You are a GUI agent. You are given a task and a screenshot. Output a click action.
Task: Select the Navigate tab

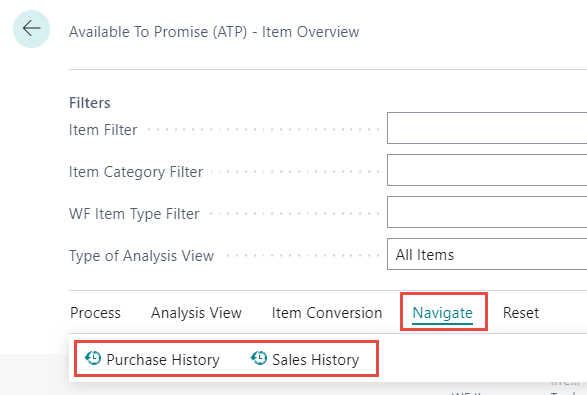[x=442, y=313]
